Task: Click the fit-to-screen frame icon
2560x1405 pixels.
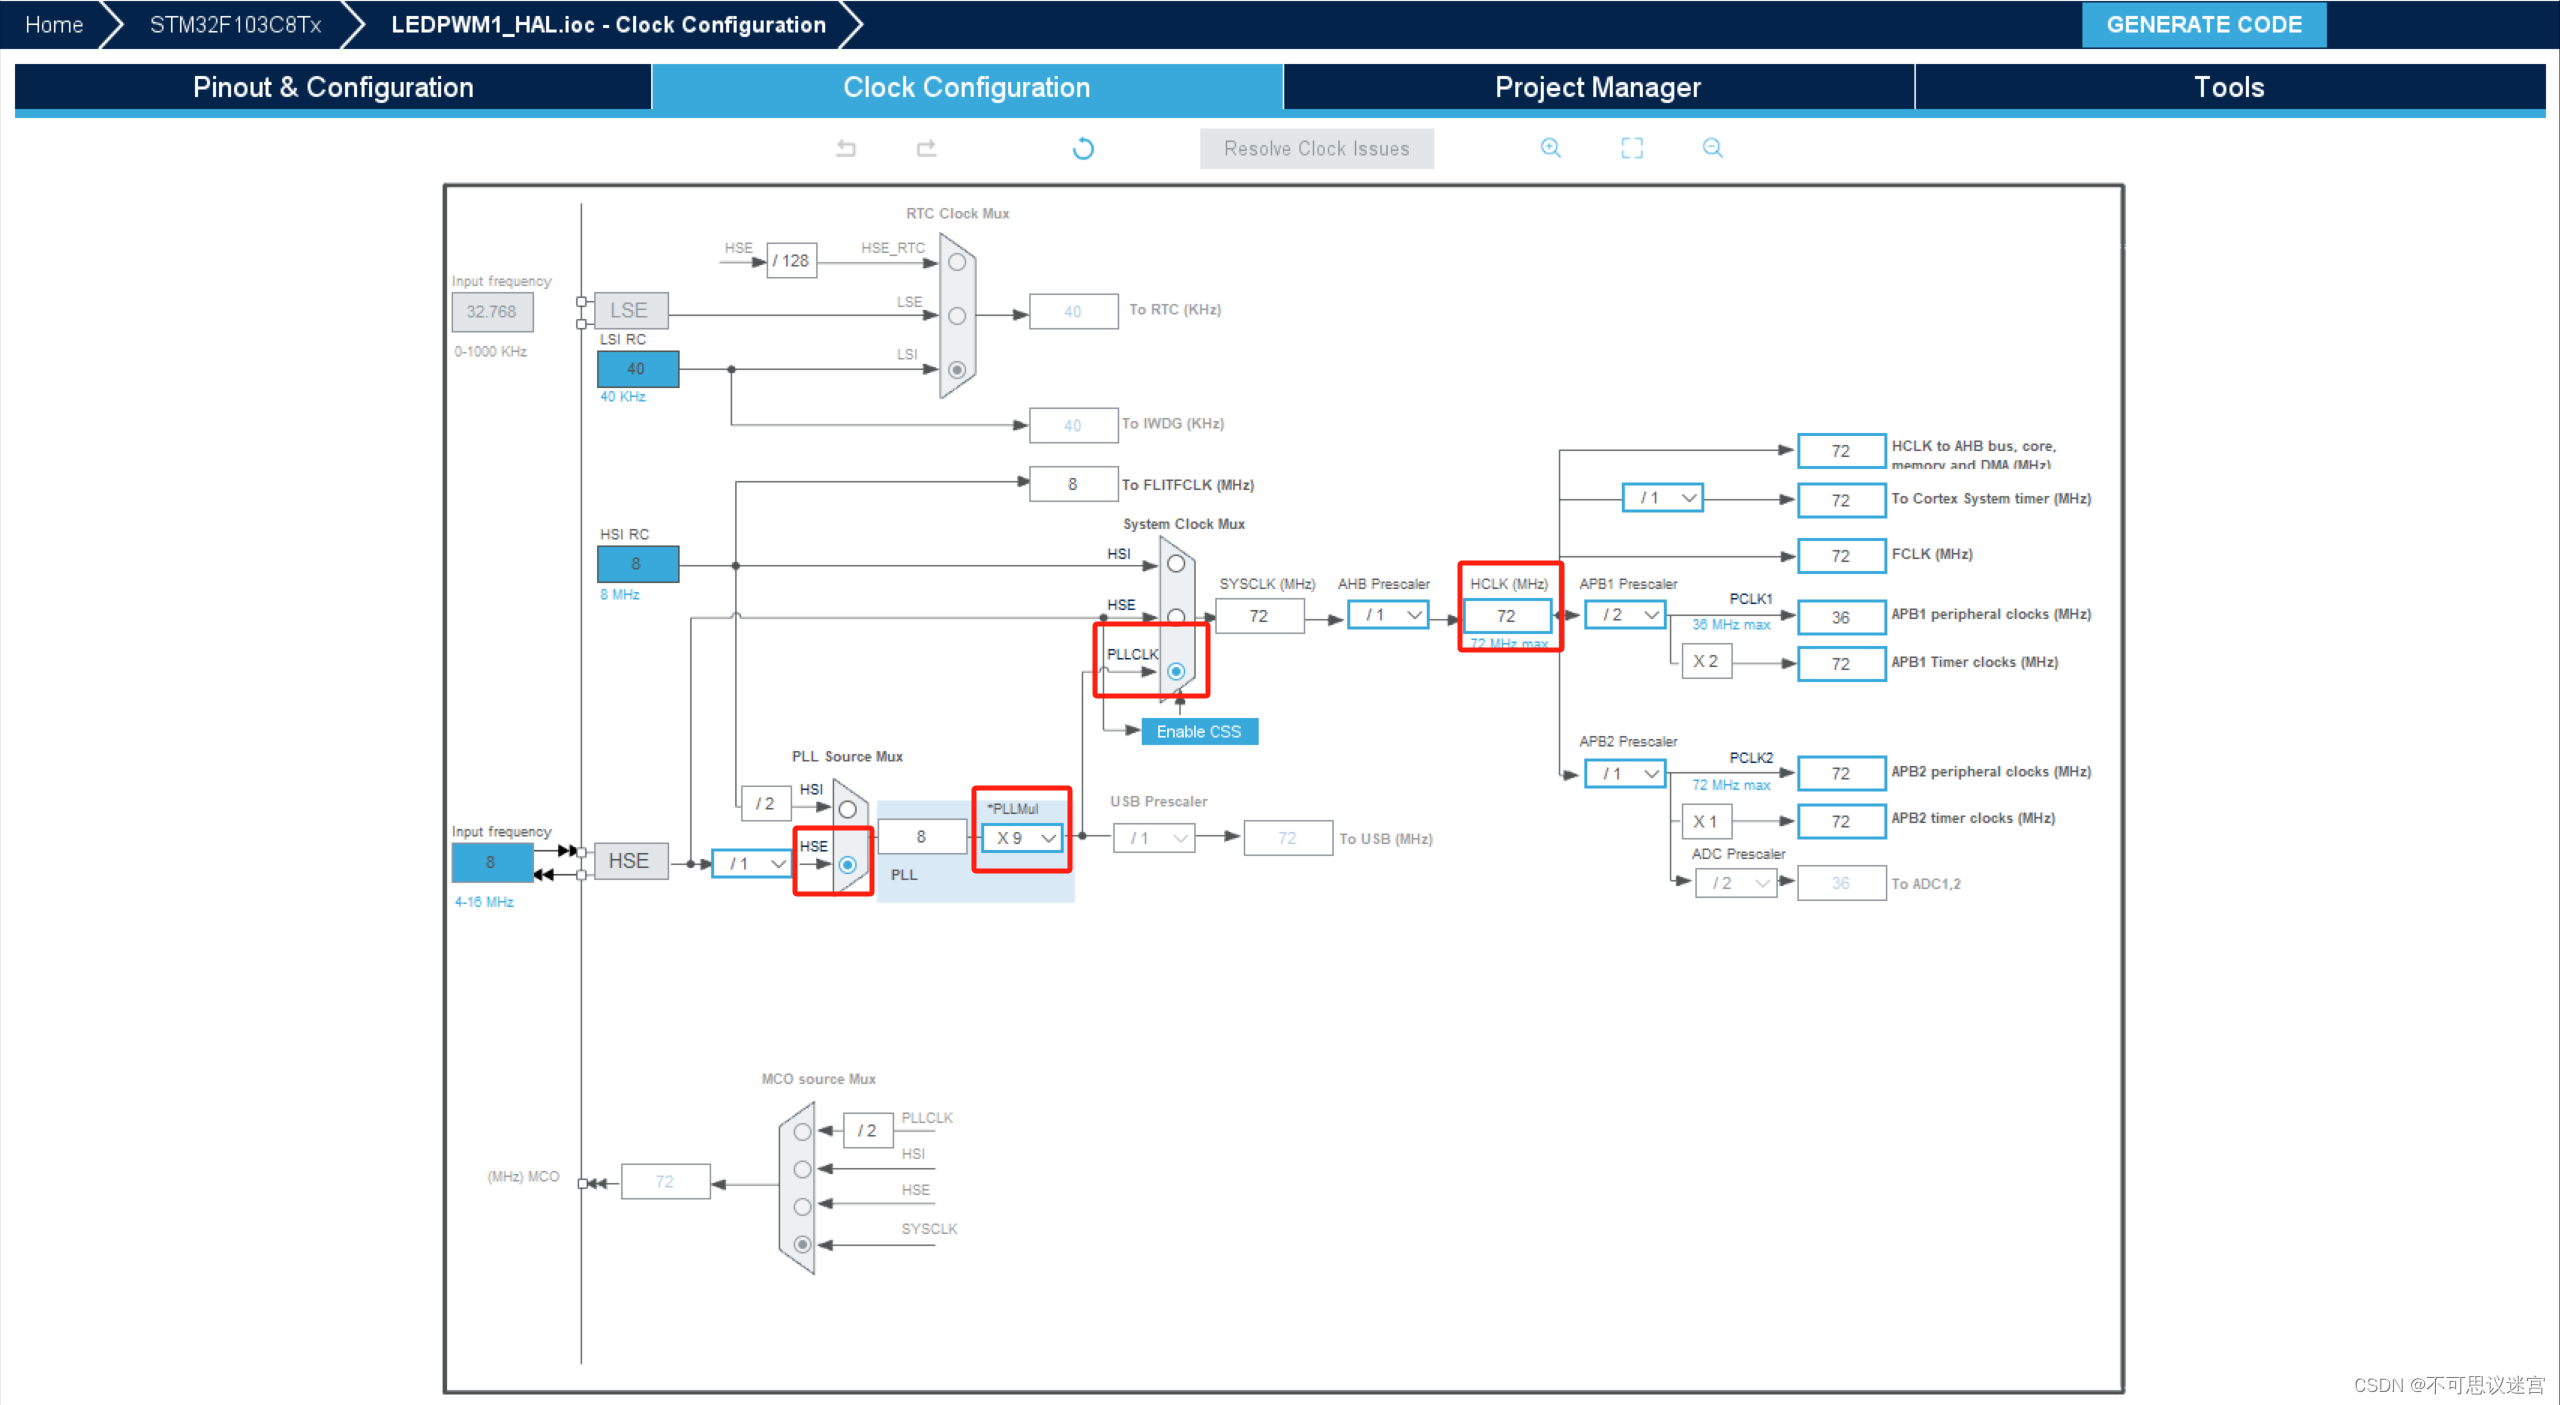Action: (1631, 148)
